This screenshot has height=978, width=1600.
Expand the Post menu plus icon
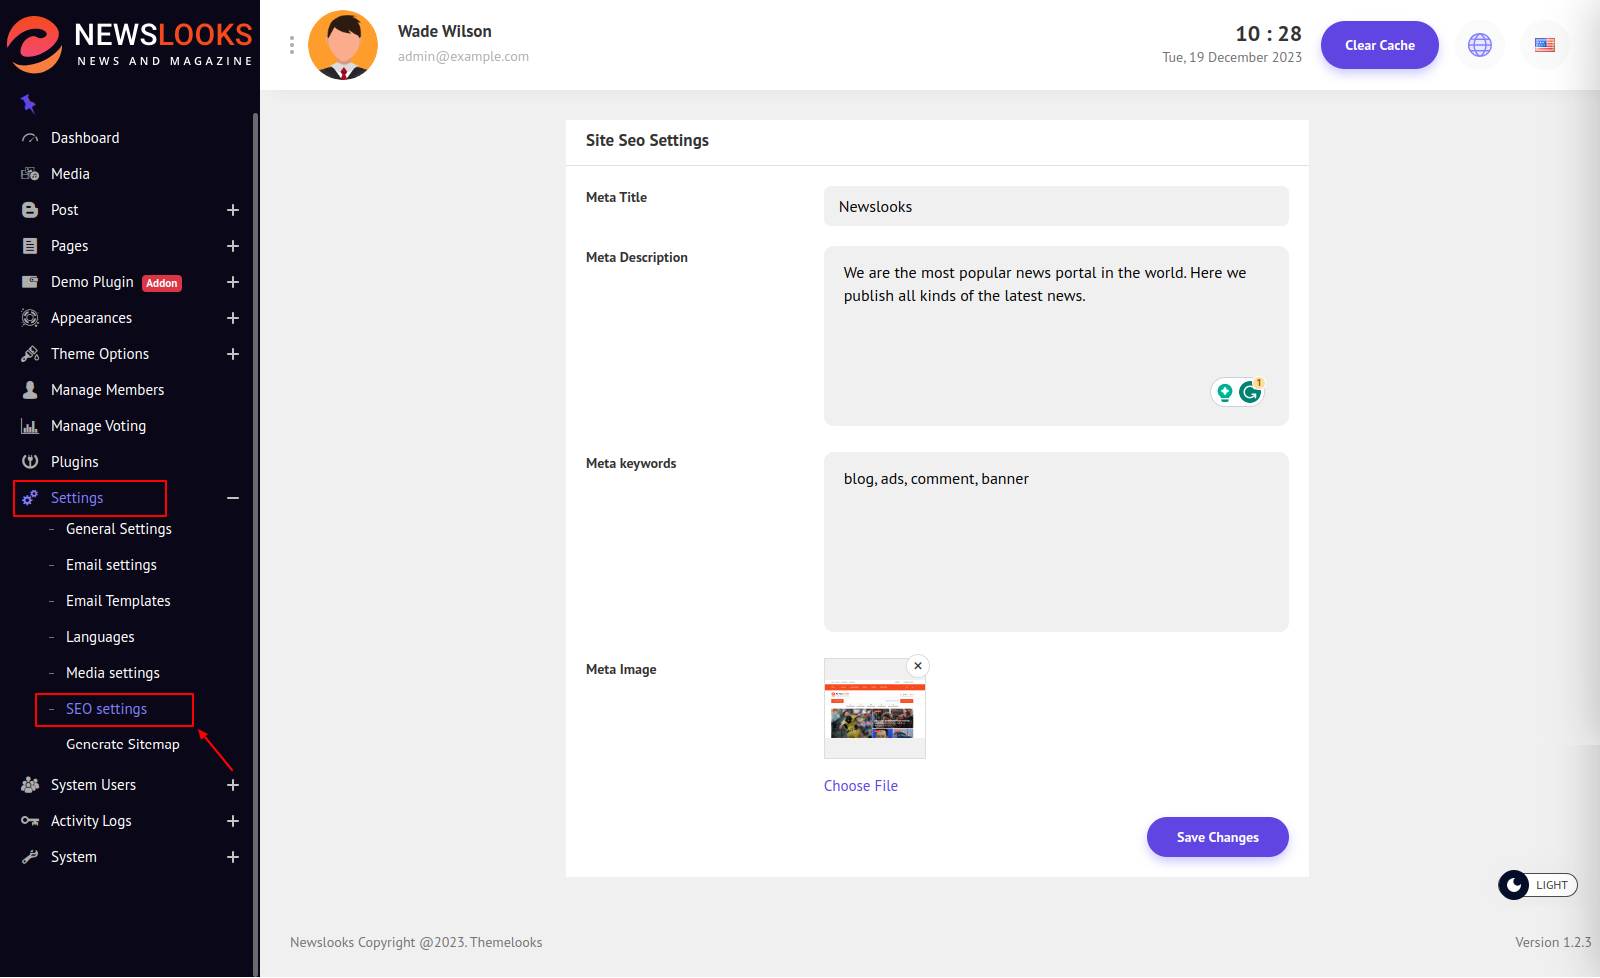click(x=232, y=210)
